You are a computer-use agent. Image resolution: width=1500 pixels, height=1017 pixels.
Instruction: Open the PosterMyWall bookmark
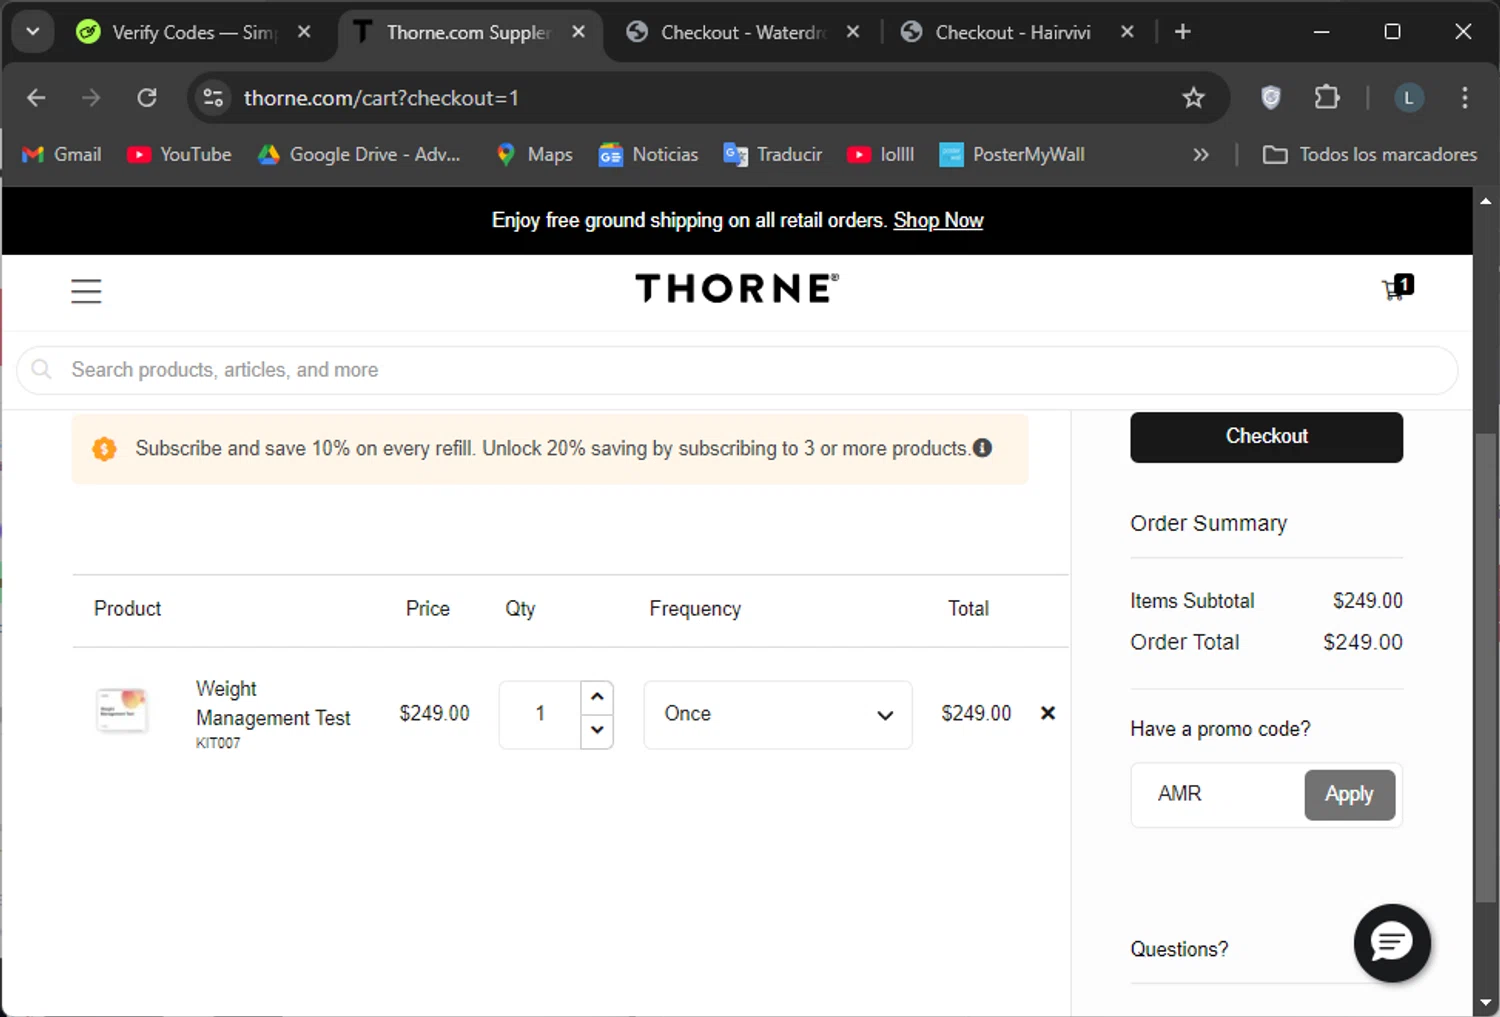(x=1012, y=154)
